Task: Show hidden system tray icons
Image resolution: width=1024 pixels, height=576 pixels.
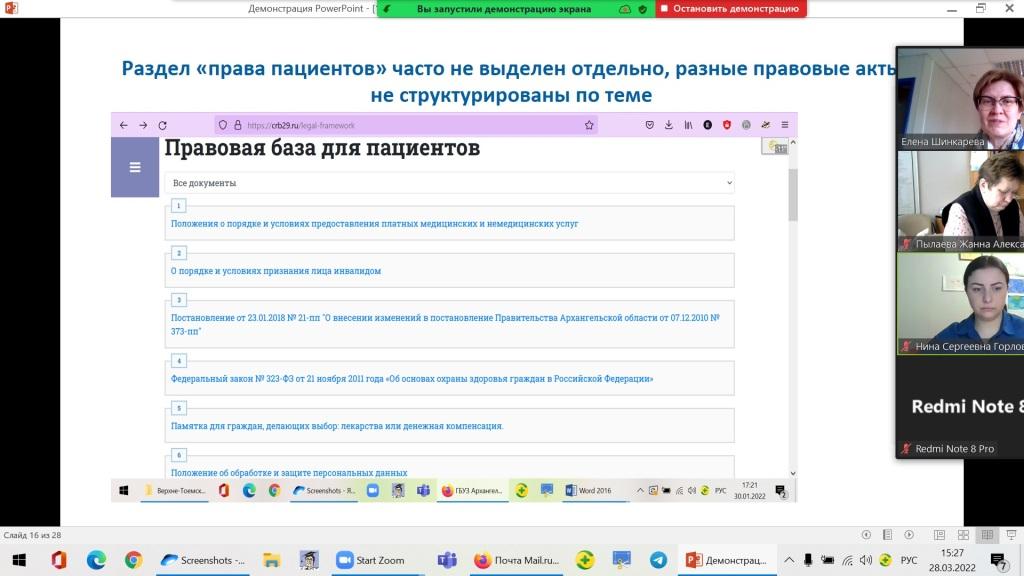Action: point(789,560)
